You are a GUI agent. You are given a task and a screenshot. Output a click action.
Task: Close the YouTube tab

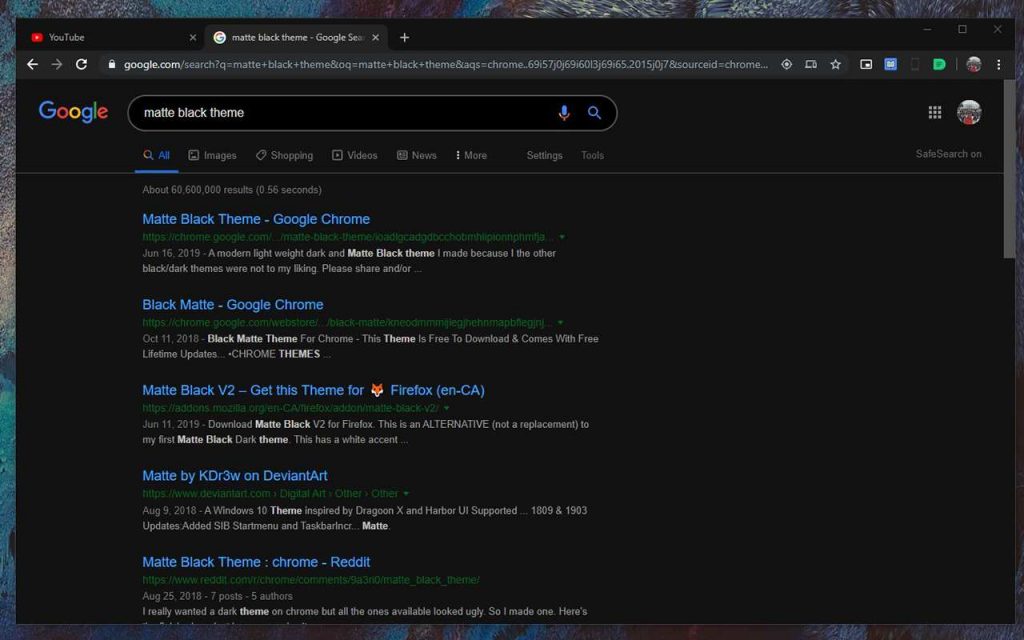point(193,37)
